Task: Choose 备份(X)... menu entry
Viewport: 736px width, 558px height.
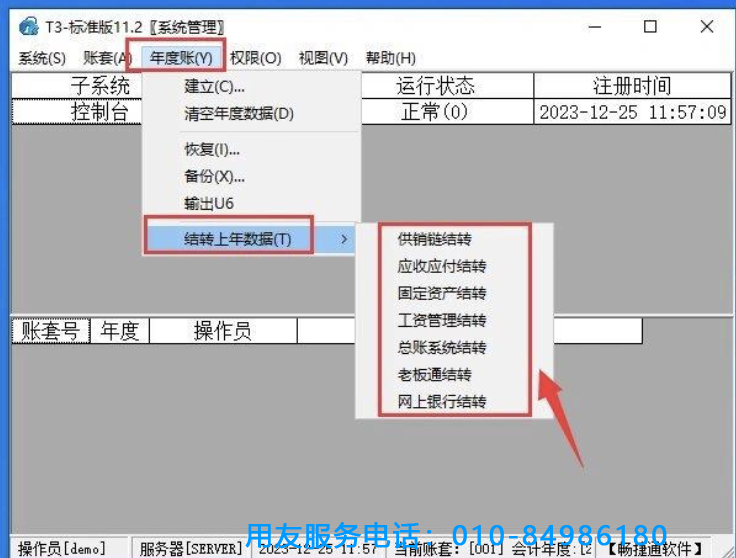Action: [214, 177]
